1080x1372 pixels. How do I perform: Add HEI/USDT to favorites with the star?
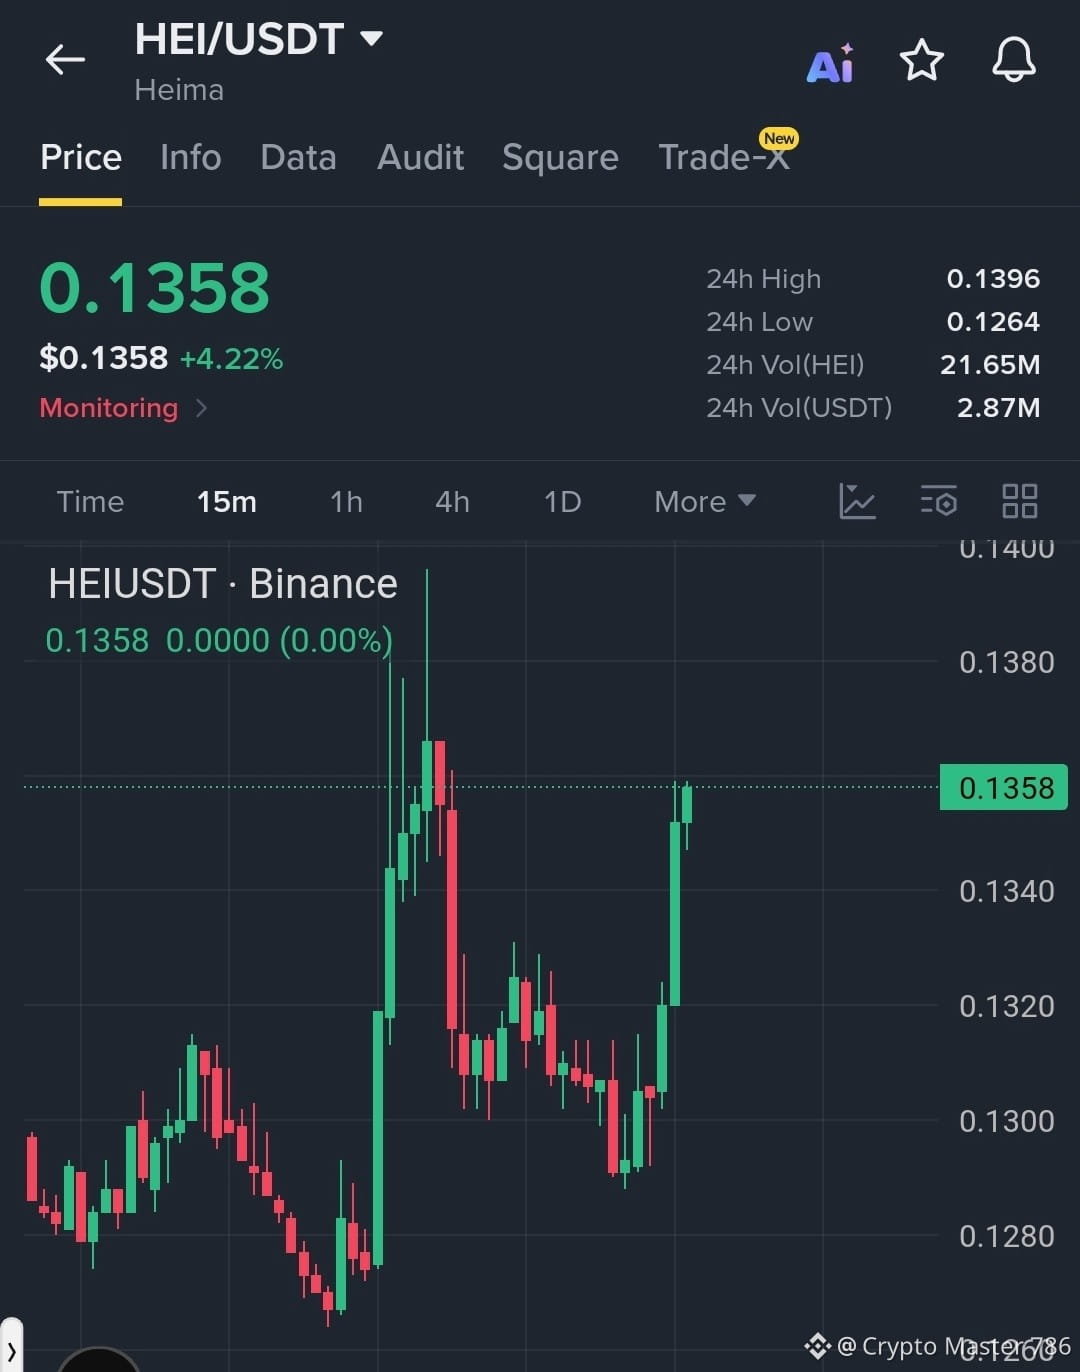click(x=922, y=60)
